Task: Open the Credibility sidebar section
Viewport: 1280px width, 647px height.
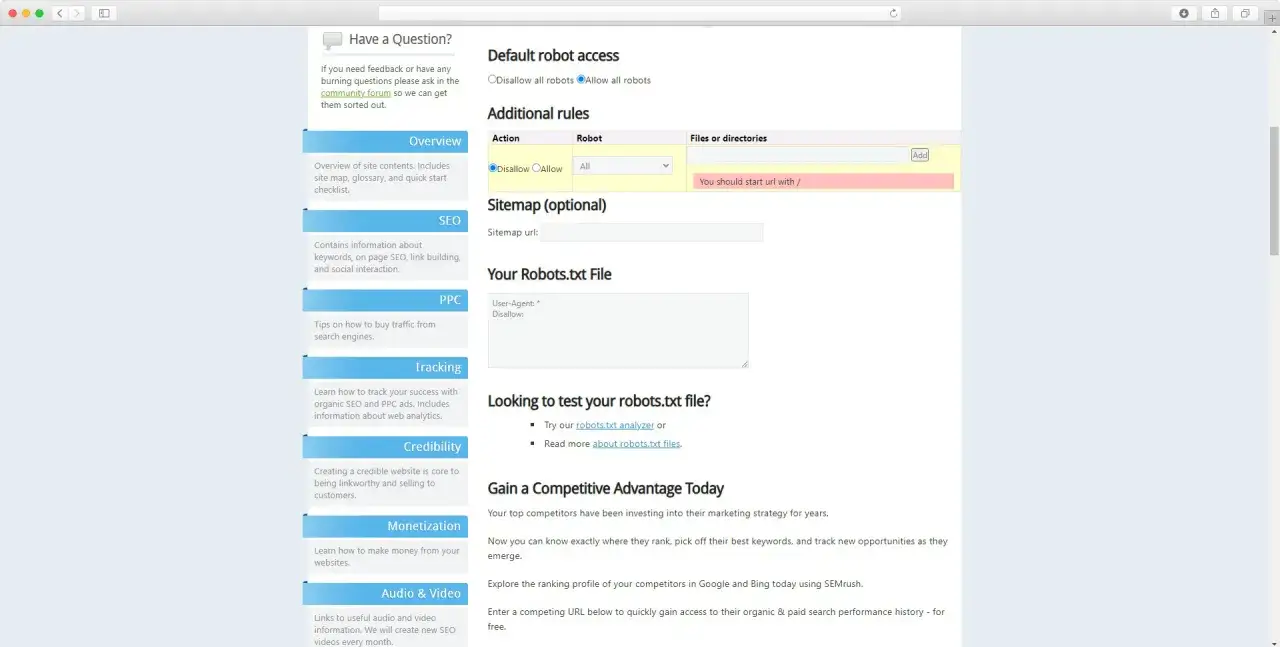Action: (385, 446)
